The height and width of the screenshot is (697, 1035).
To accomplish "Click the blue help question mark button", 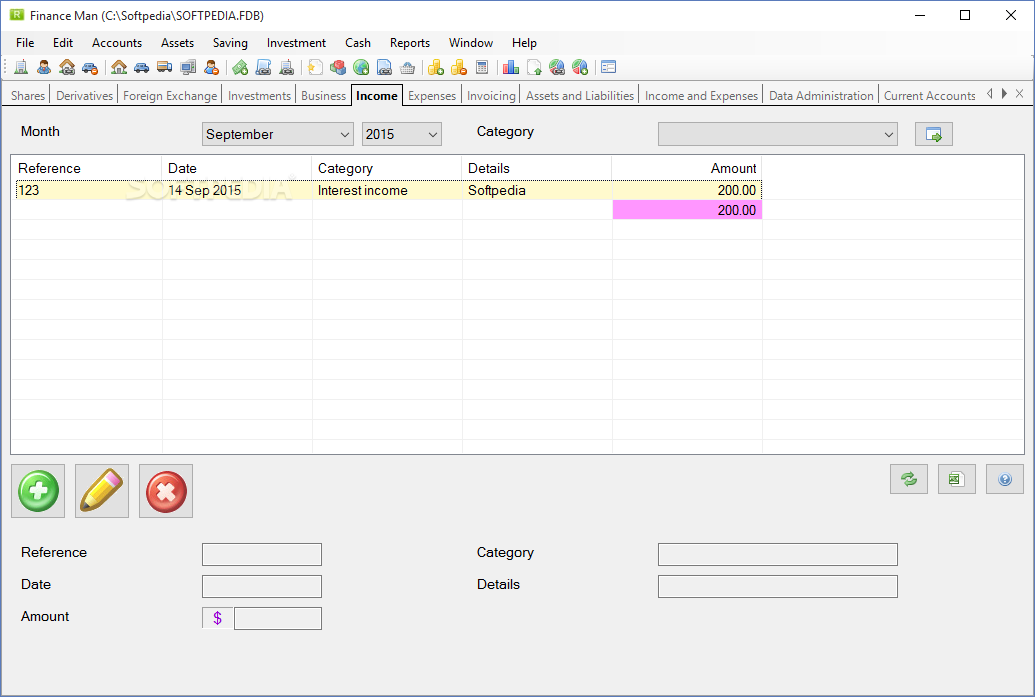I will [1005, 479].
